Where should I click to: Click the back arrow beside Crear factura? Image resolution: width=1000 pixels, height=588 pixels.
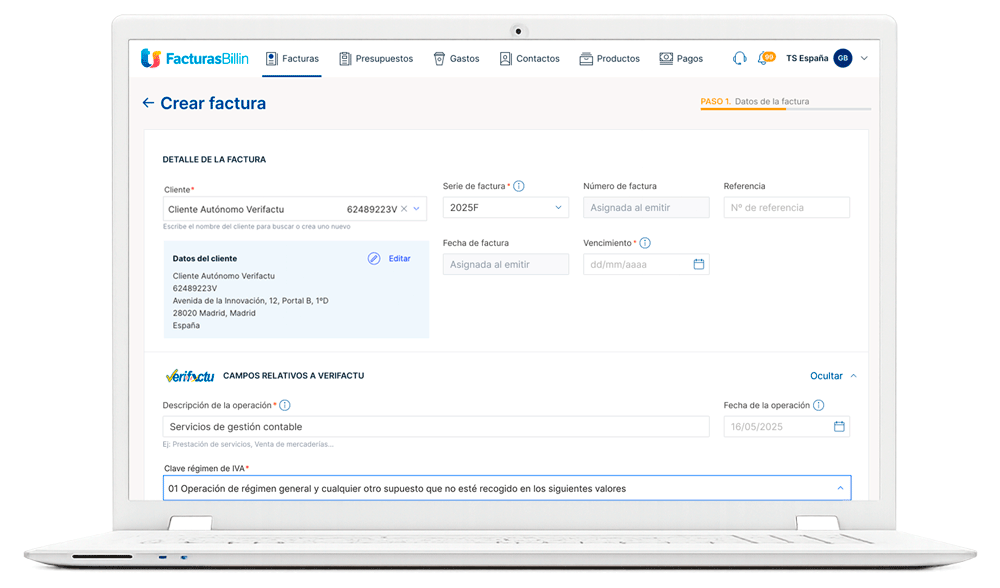pos(148,103)
